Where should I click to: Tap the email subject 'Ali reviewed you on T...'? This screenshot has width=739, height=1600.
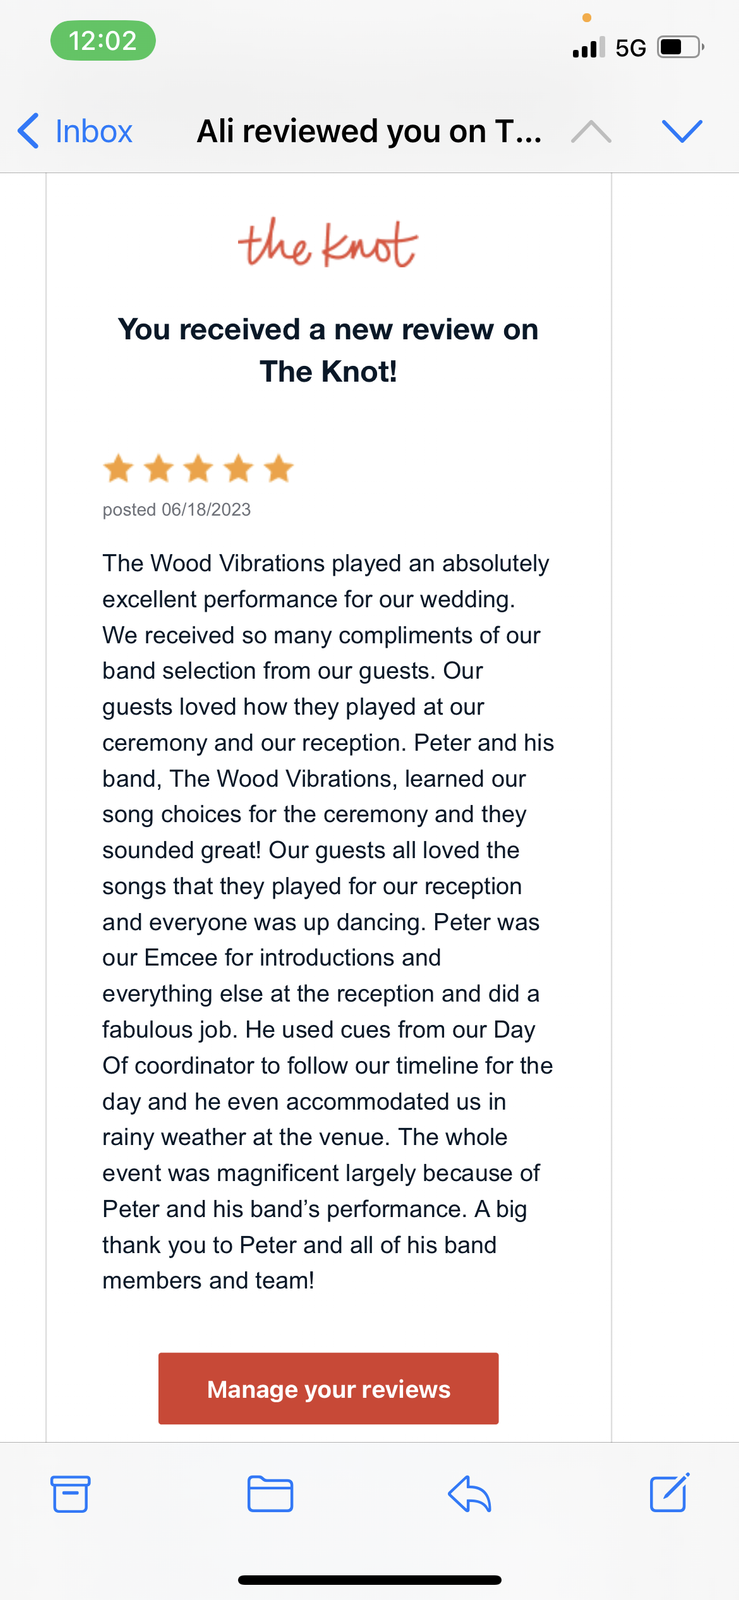pos(369,131)
